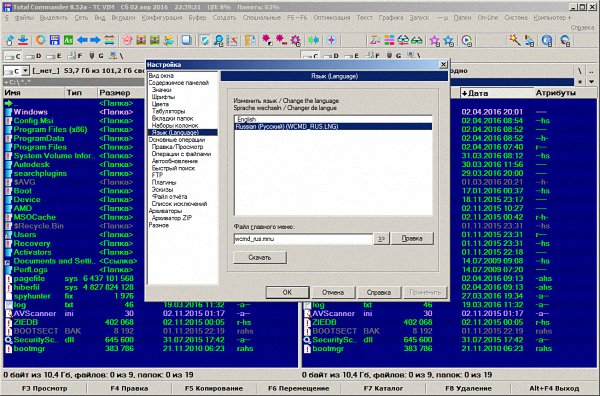Viewport: 600px width, 396px height.
Task: Click the '>>' browse button
Action: 382,238
